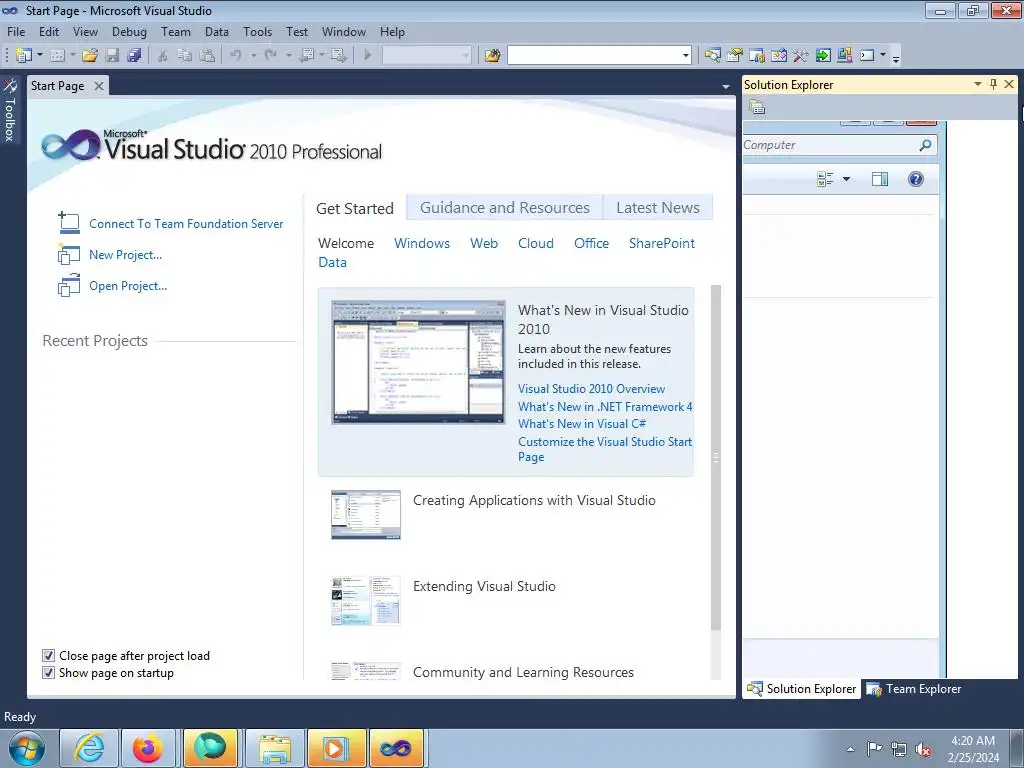Click the Properties icon in Solution Explorer toolbar
The image size is (1024, 768).
pos(757,107)
